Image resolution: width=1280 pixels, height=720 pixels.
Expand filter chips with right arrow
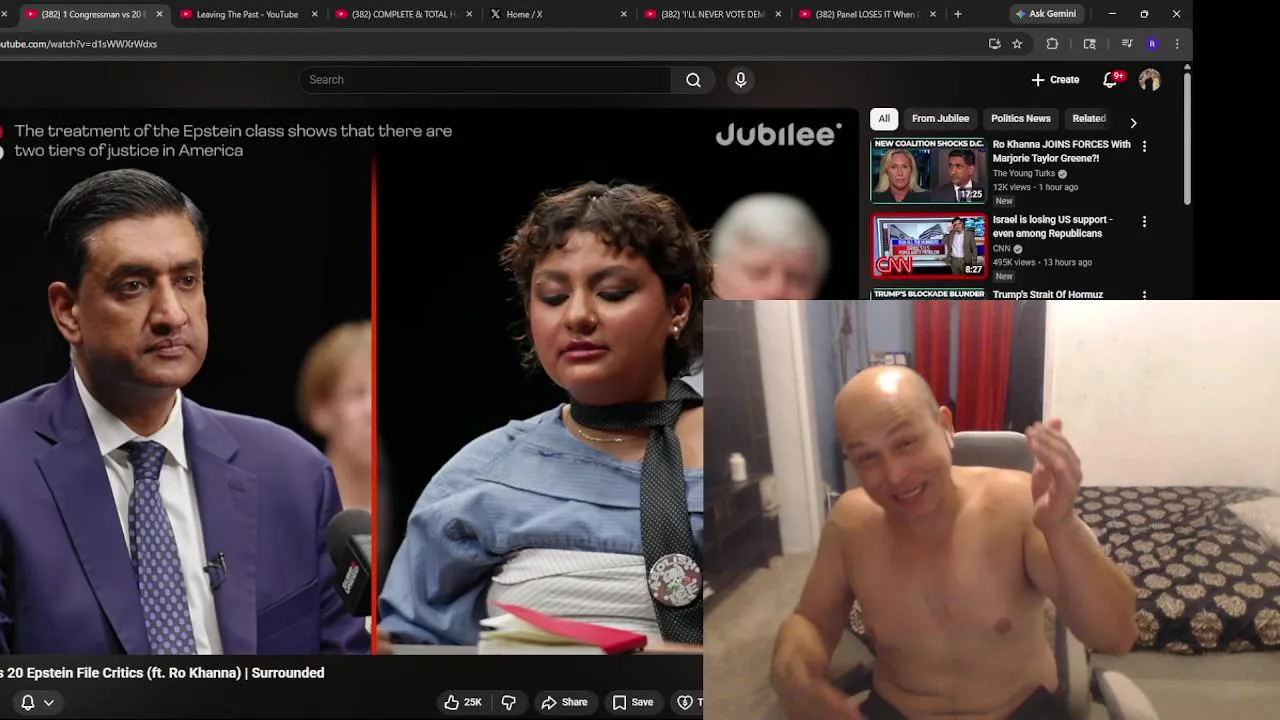click(x=1133, y=122)
